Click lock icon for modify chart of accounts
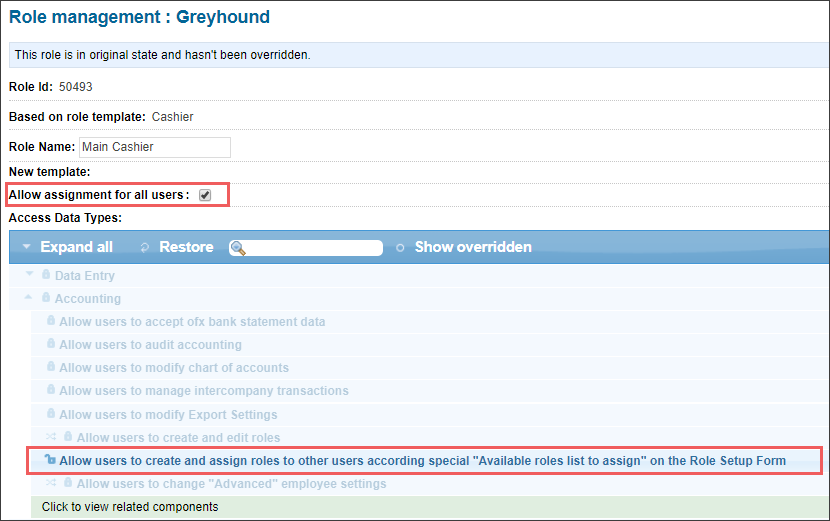 click(x=51, y=366)
